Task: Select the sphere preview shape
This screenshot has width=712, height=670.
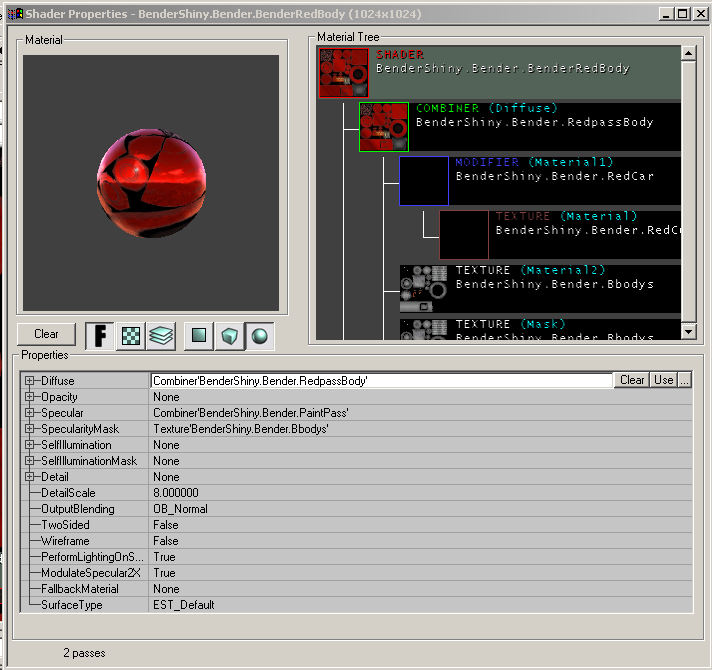Action: [259, 336]
